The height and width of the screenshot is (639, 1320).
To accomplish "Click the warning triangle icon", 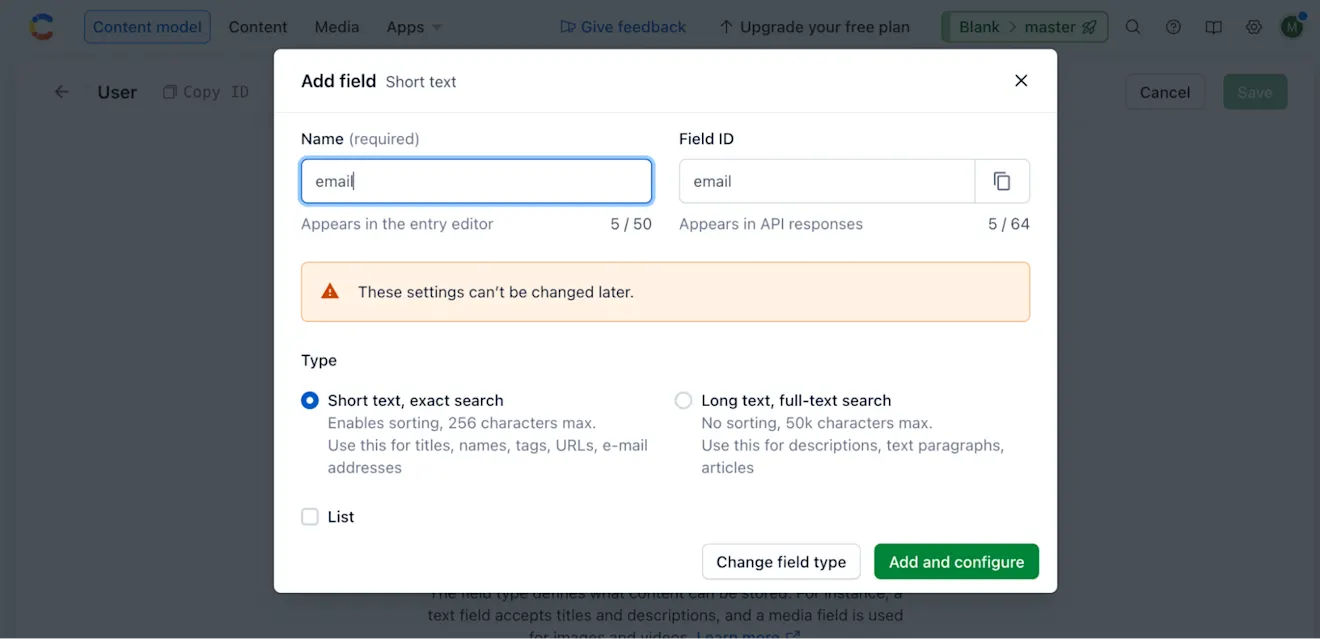I will [330, 292].
